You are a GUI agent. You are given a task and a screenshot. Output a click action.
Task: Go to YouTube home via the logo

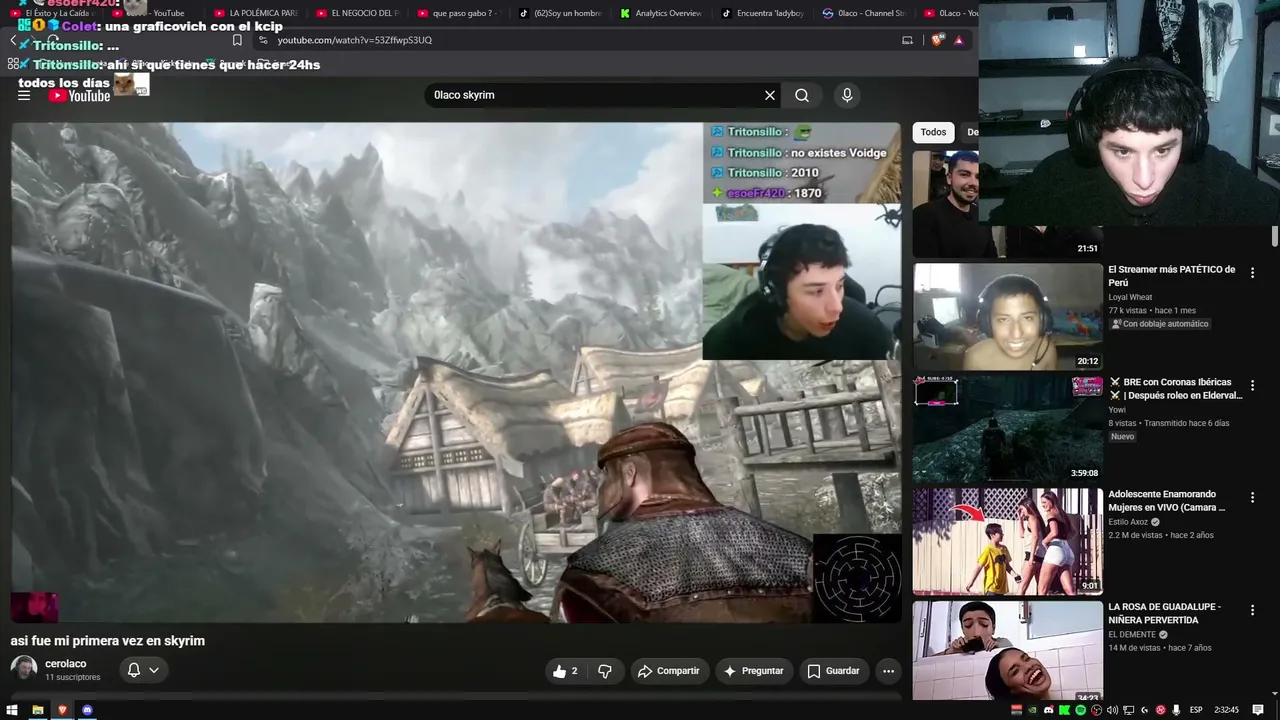(x=80, y=96)
